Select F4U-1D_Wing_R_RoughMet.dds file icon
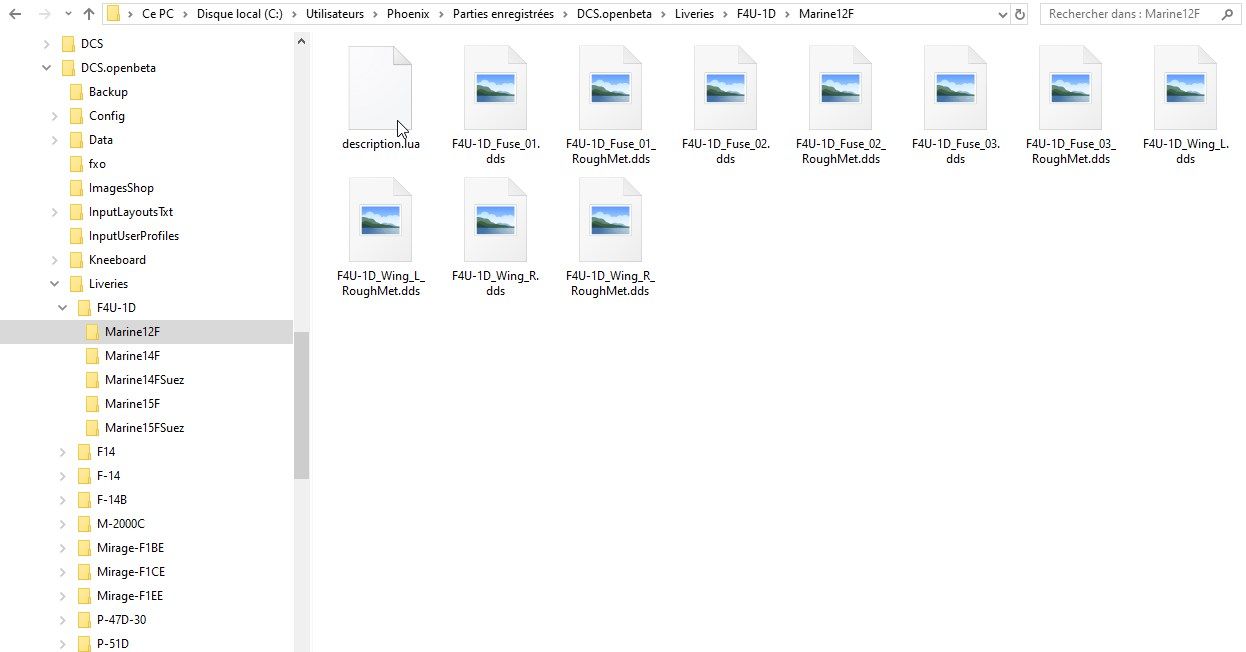The height and width of the screenshot is (652, 1246). [x=610, y=220]
